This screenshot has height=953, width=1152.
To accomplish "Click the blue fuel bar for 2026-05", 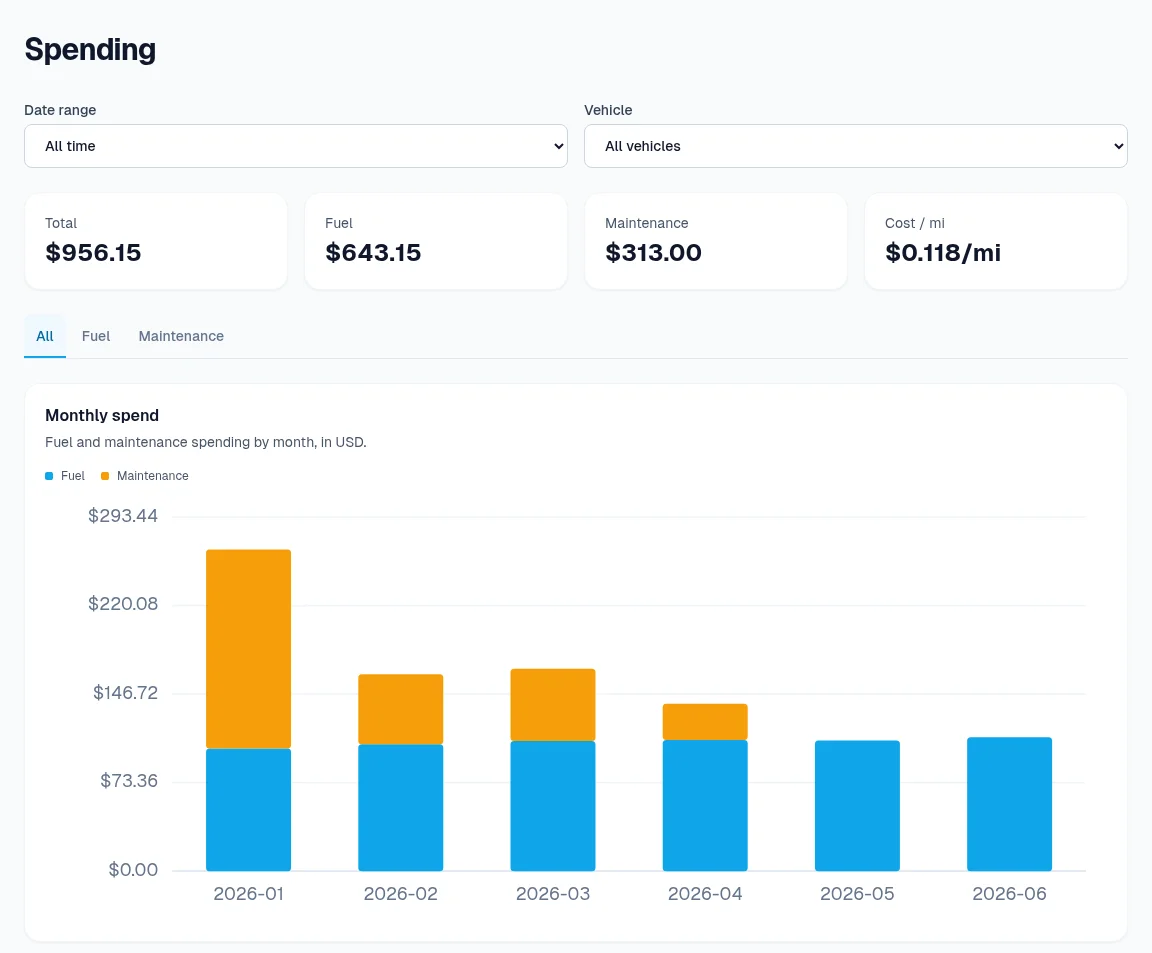I will click(x=857, y=805).
